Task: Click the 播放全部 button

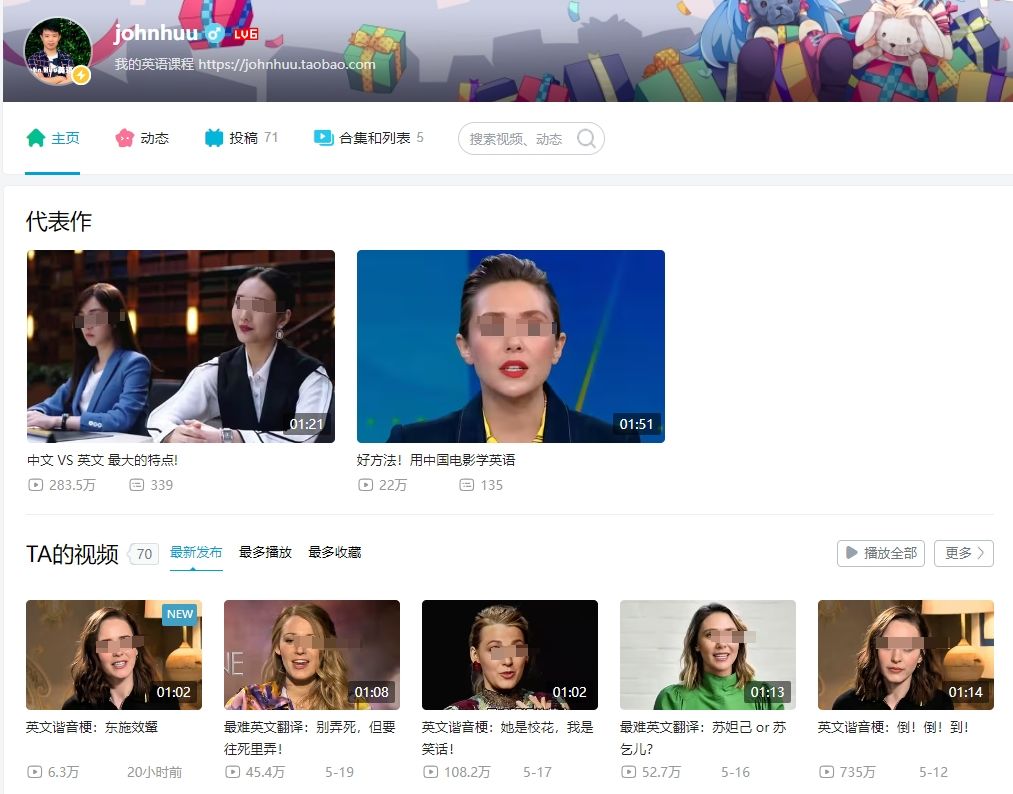Action: click(880, 552)
